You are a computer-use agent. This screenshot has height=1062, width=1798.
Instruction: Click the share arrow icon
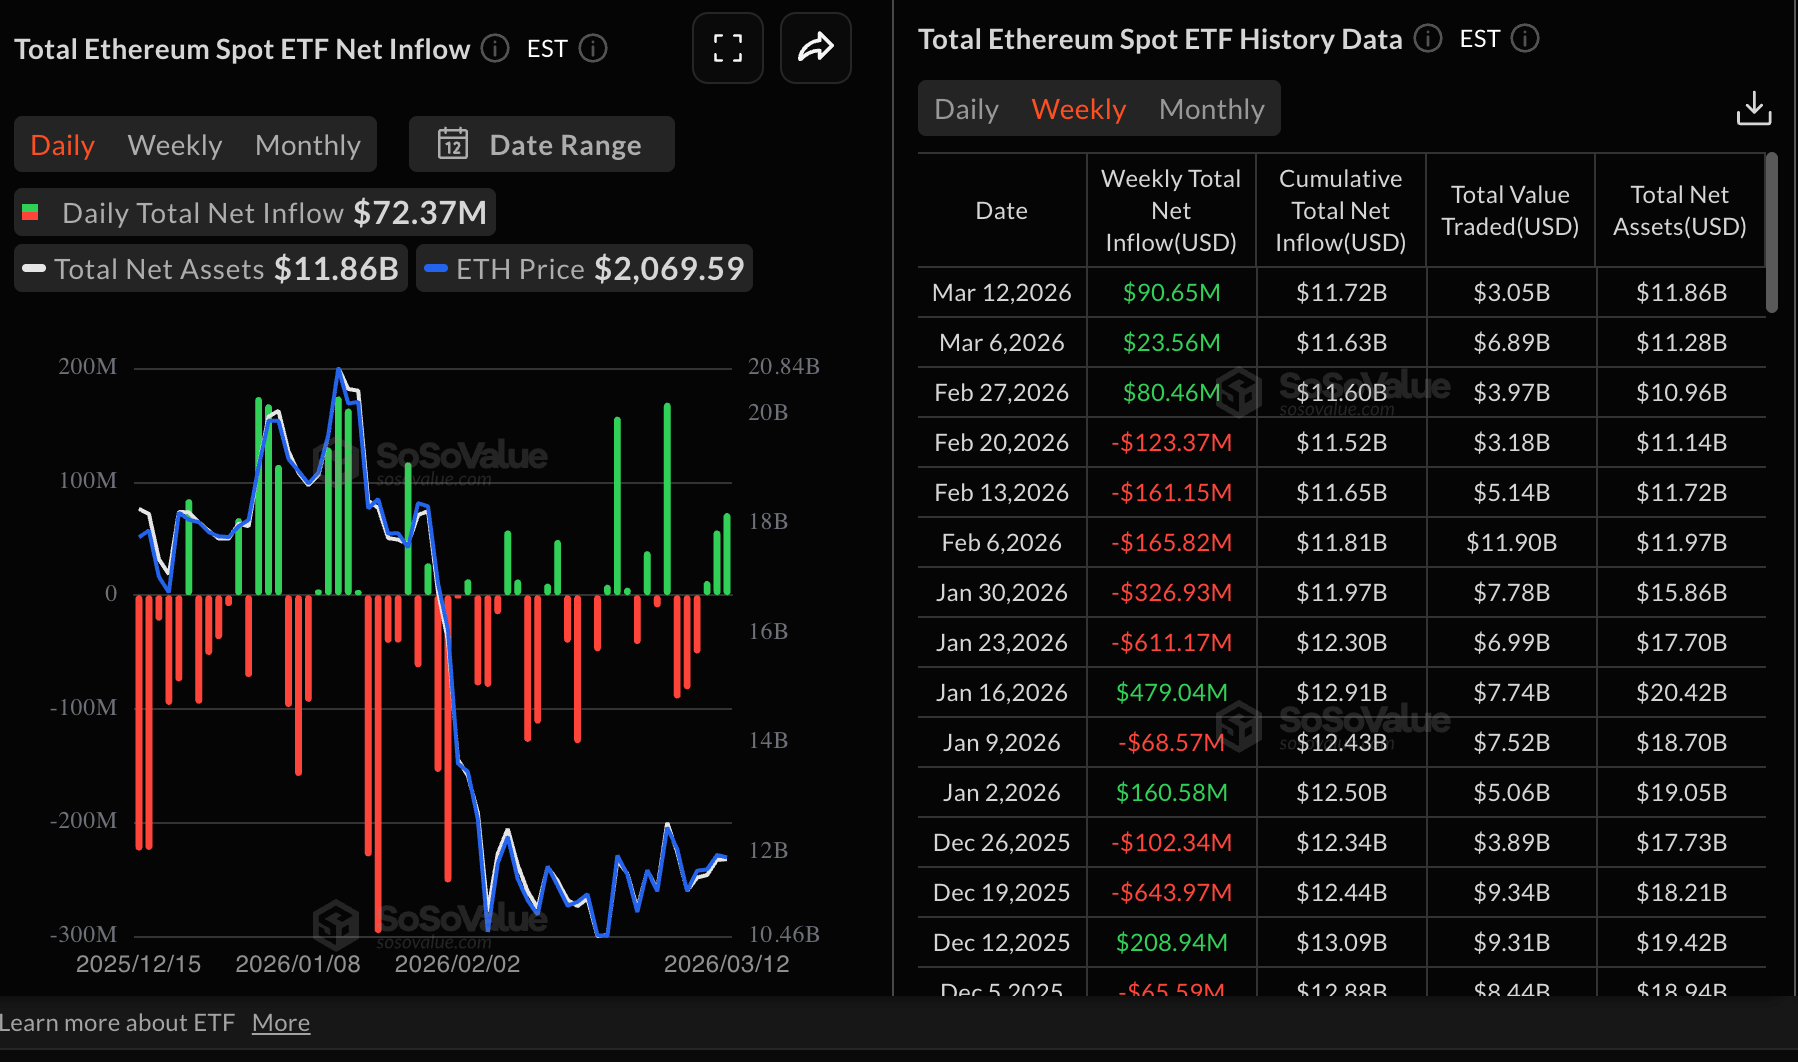[x=815, y=48]
